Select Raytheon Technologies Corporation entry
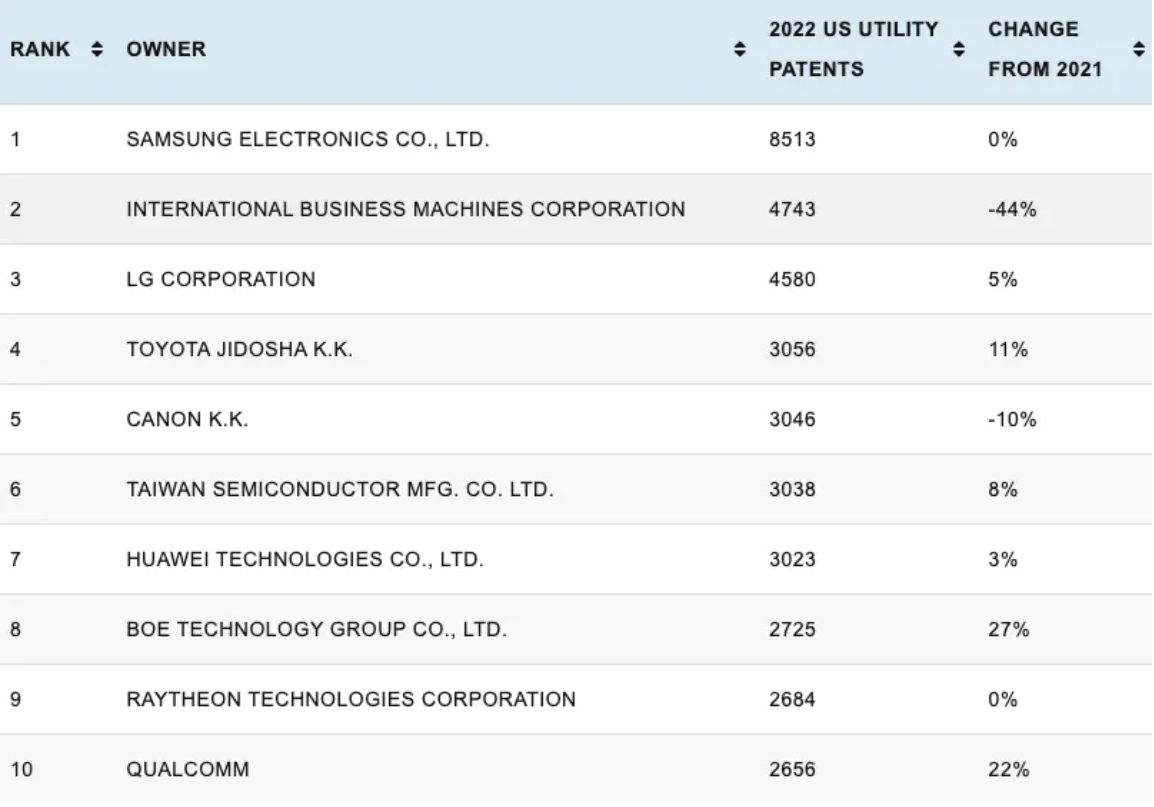The width and height of the screenshot is (1154, 807). (x=350, y=700)
